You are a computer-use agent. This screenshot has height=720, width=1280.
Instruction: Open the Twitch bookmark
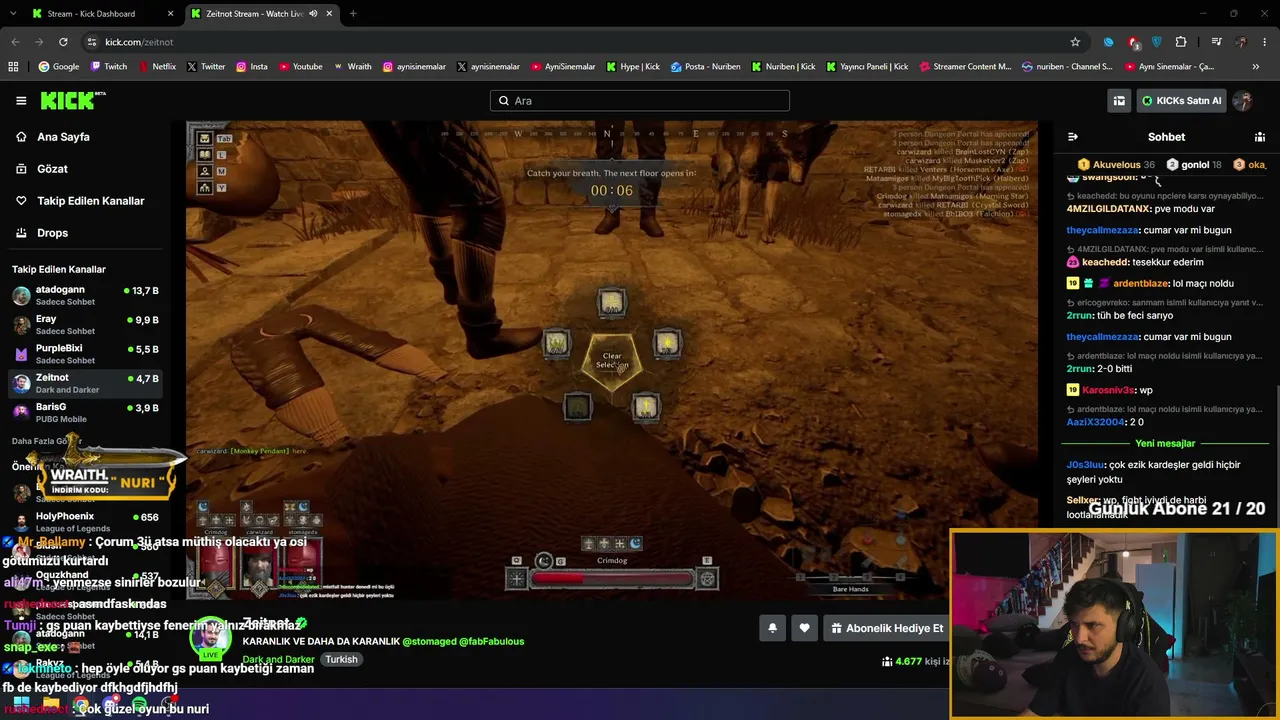[109, 67]
